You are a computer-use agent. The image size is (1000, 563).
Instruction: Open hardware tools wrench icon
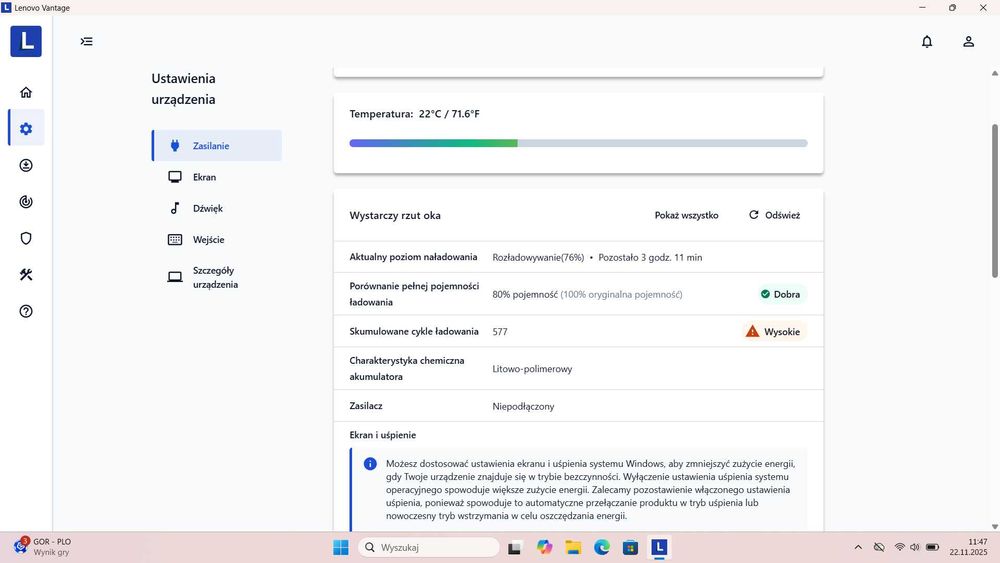point(26,275)
